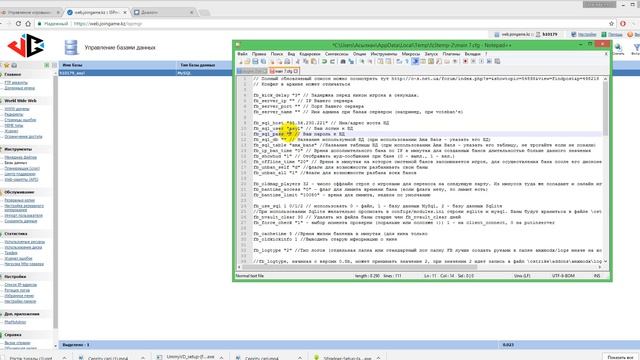Click bookmark star in address bar
Screen dimensions: 640x360
click(x=611, y=24)
